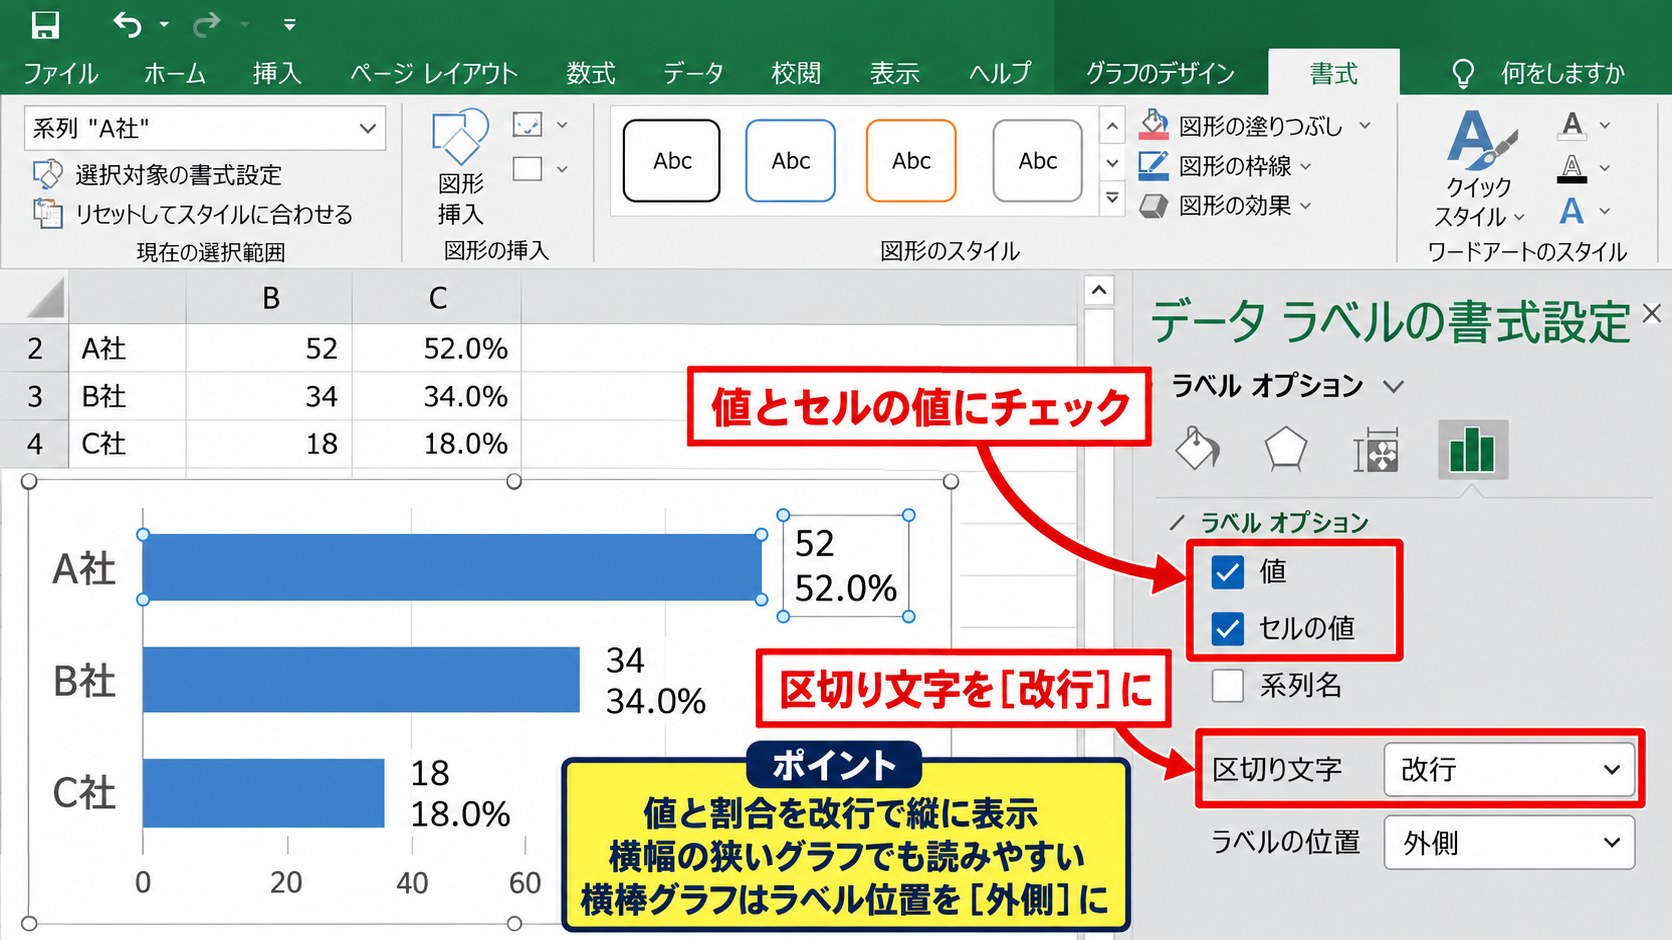Screen dimensions: 1672x940
Task: Click the 何をしますか search box
Action: click(x=1538, y=73)
